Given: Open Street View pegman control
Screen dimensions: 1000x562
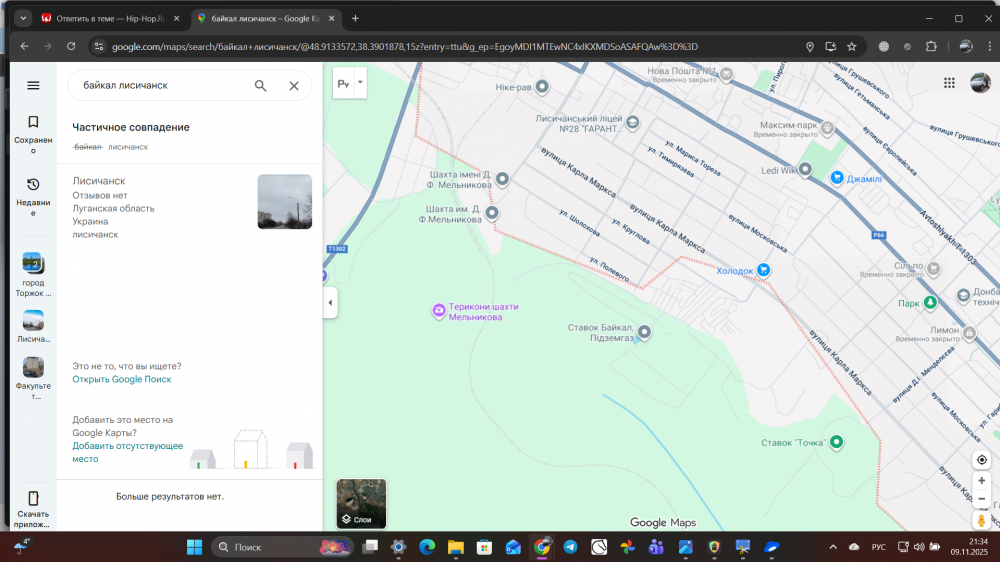Looking at the screenshot, I should 982,520.
